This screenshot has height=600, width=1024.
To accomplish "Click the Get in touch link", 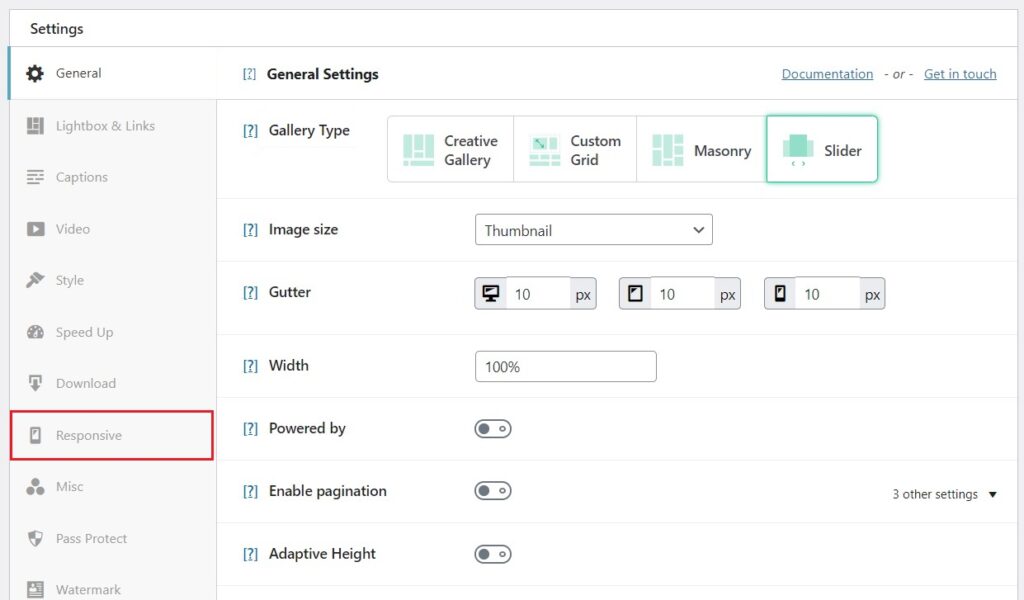I will 959,73.
